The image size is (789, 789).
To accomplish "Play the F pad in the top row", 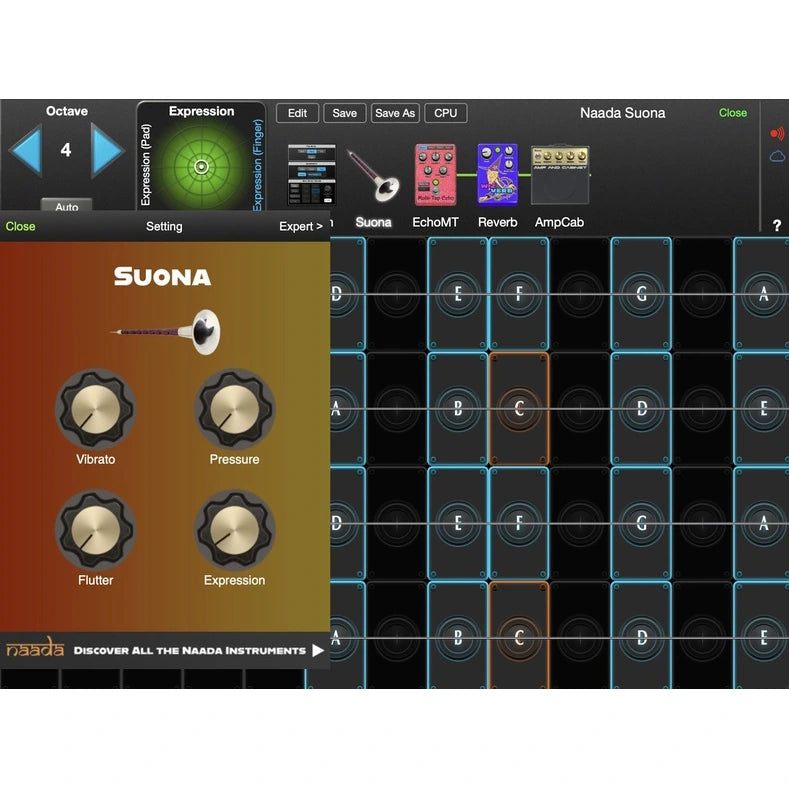I will 519,294.
